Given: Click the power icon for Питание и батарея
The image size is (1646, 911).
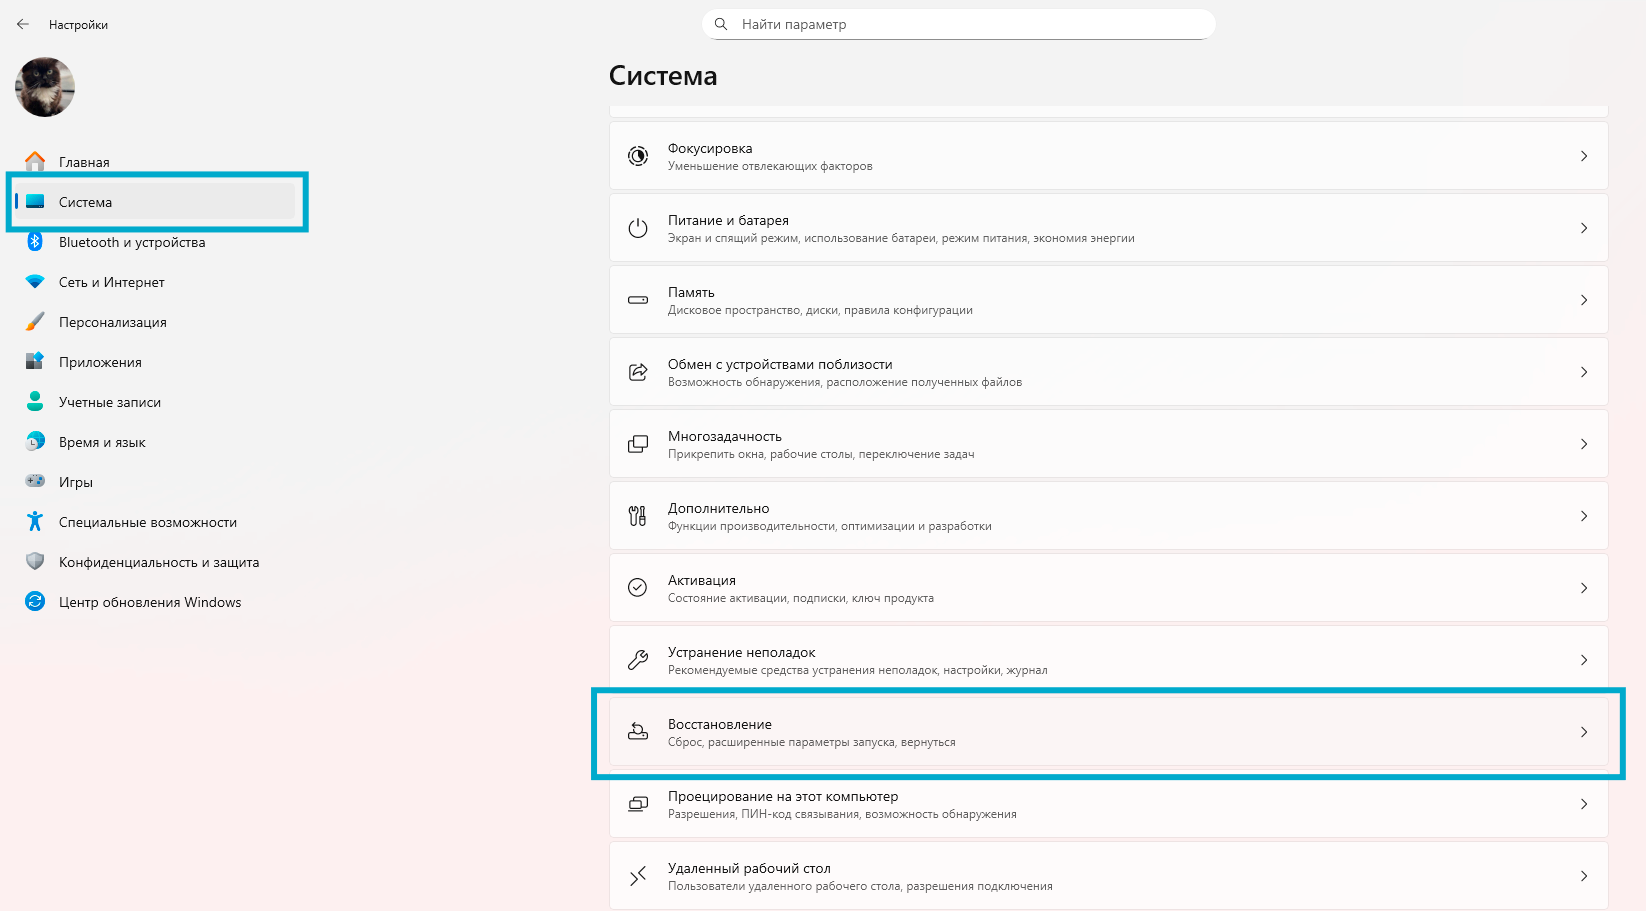Looking at the screenshot, I should 637,228.
